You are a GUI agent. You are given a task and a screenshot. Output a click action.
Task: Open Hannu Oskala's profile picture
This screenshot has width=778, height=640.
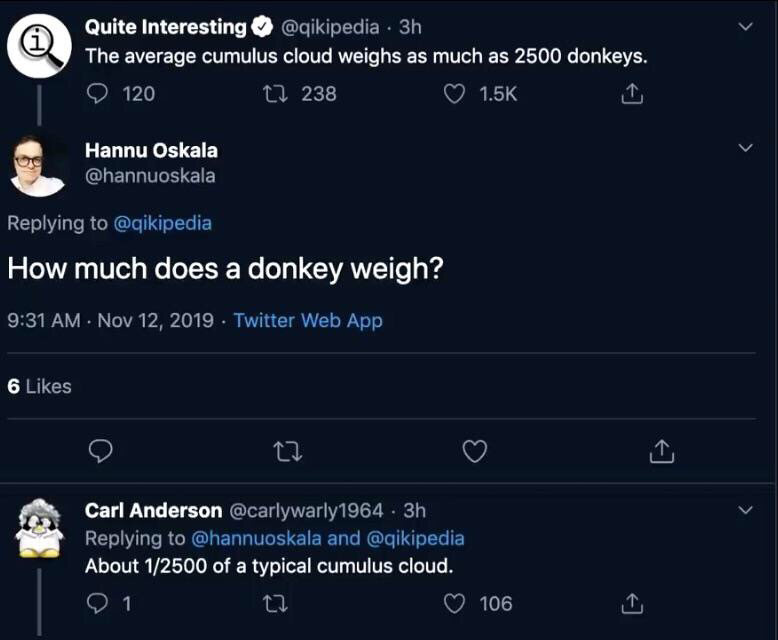click(x=38, y=165)
